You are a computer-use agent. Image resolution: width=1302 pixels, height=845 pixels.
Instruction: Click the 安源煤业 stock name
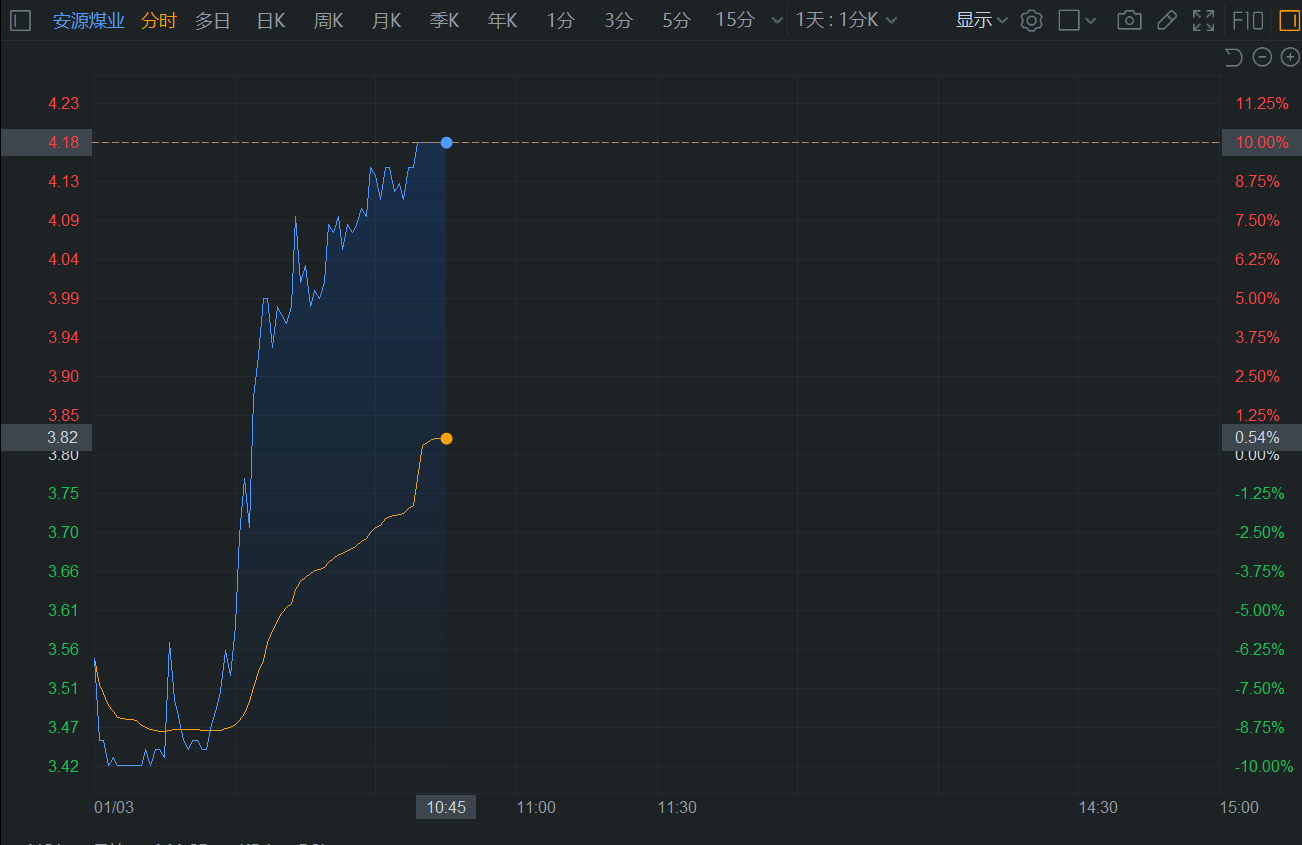pyautogui.click(x=88, y=20)
